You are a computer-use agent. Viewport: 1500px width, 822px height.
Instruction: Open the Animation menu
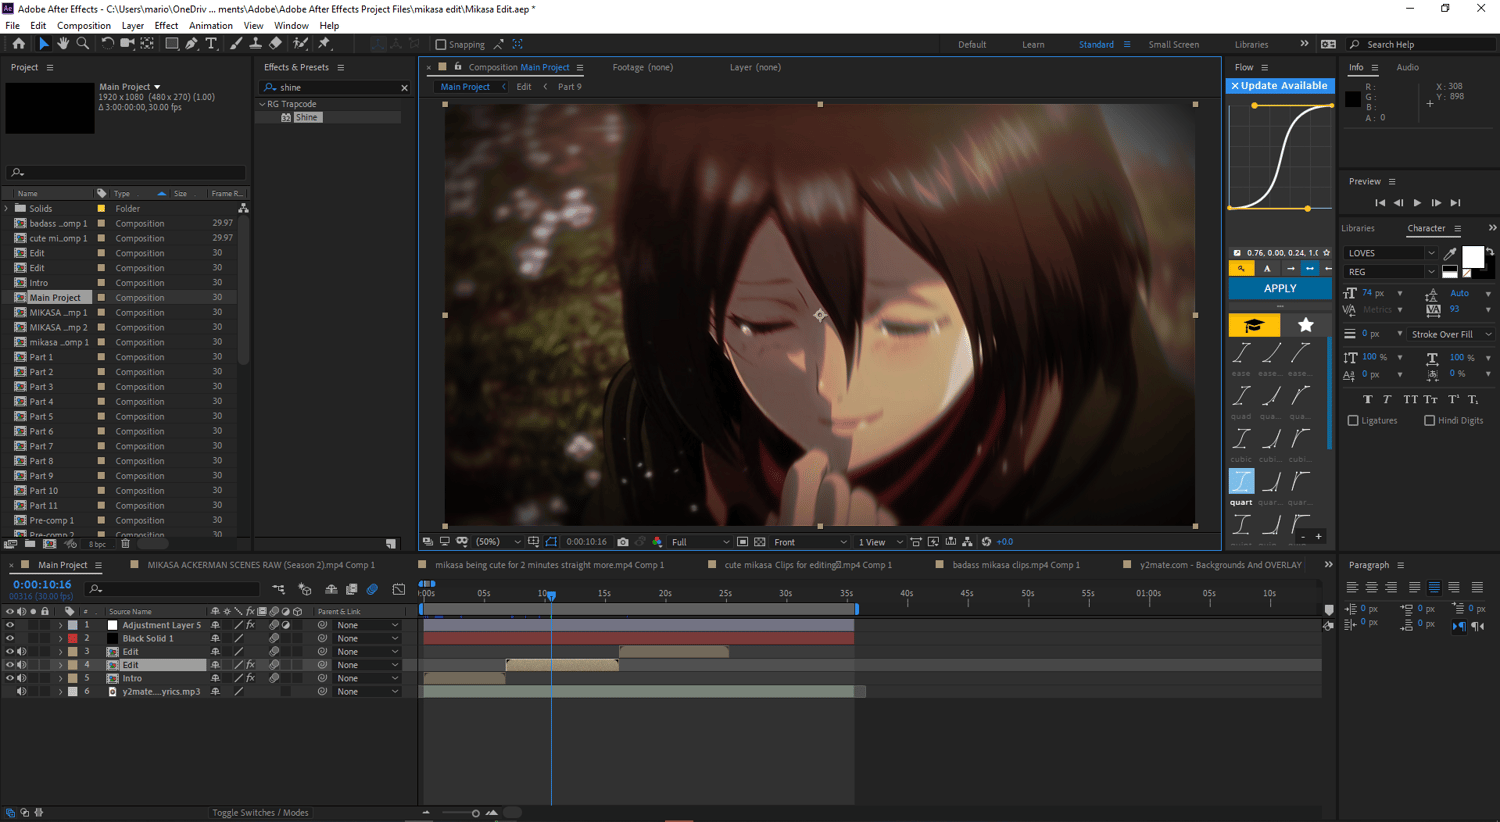pos(210,25)
